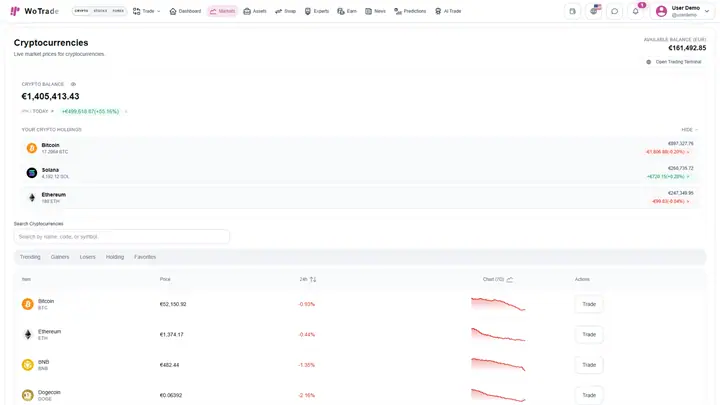This screenshot has width=720, height=405.
Task: Open the Experts nav item
Action: click(x=317, y=11)
